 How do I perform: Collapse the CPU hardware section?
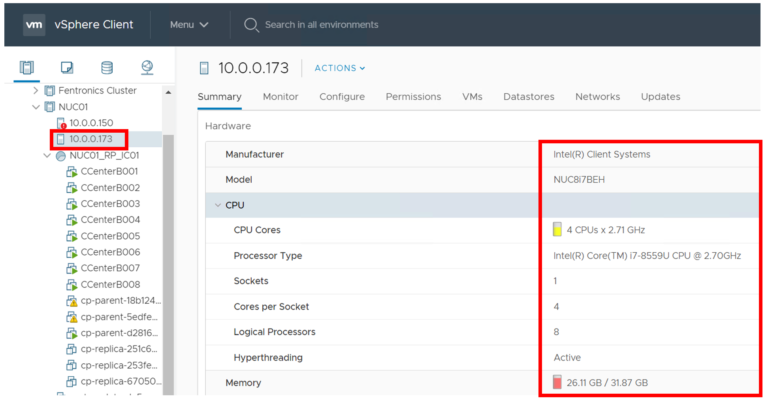click(x=218, y=205)
